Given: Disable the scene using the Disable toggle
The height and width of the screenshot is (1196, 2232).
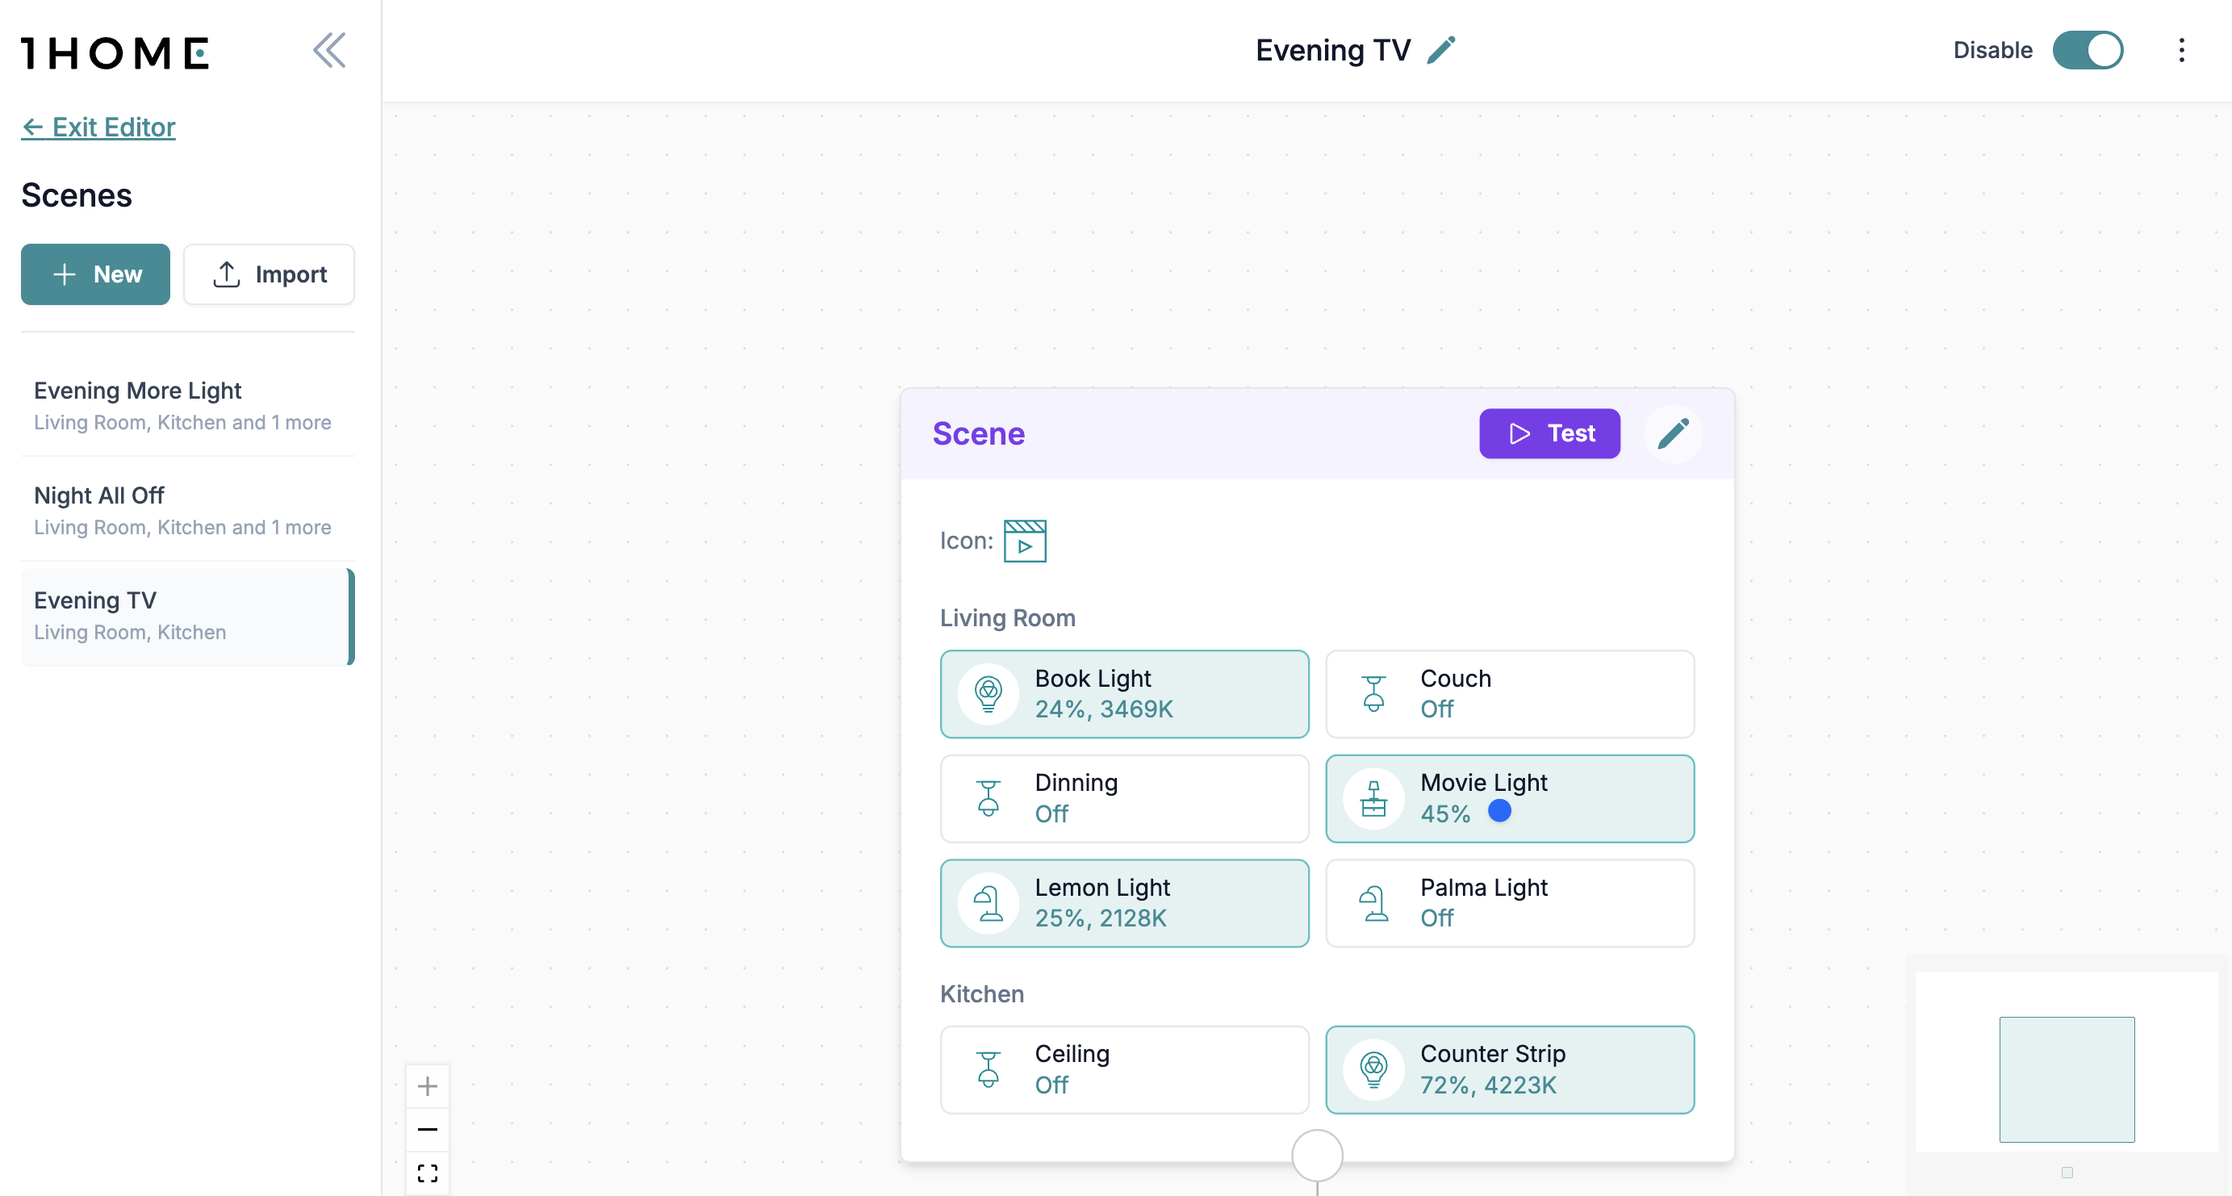Looking at the screenshot, I should click(2088, 49).
